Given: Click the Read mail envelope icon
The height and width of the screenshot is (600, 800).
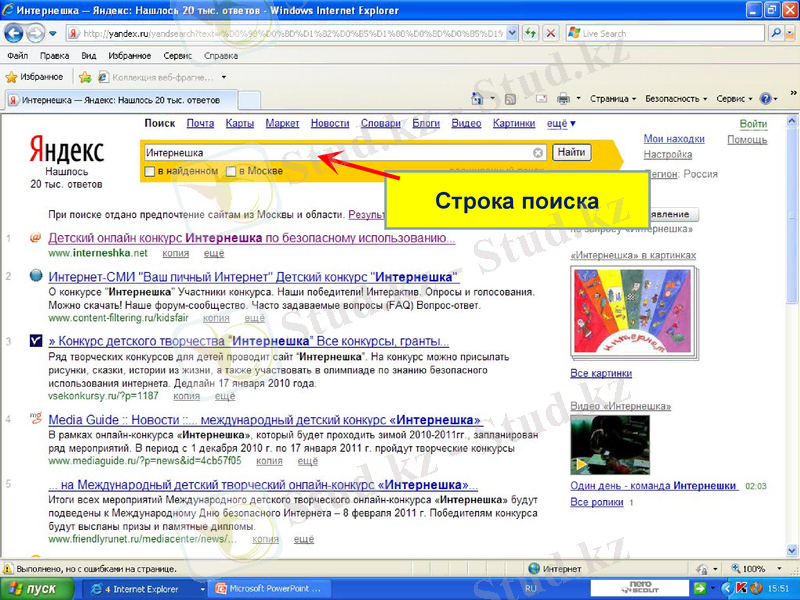Looking at the screenshot, I should tap(541, 99).
